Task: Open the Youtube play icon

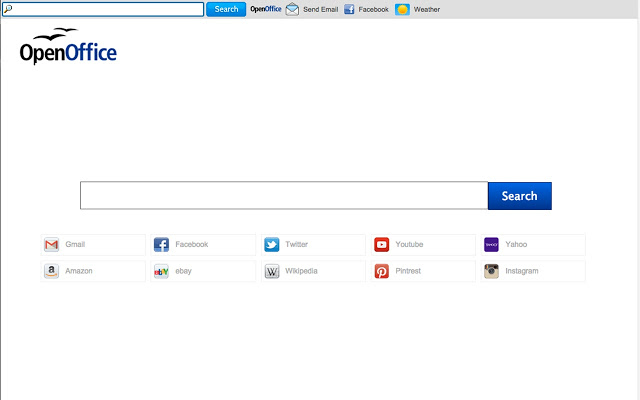Action: (x=382, y=244)
